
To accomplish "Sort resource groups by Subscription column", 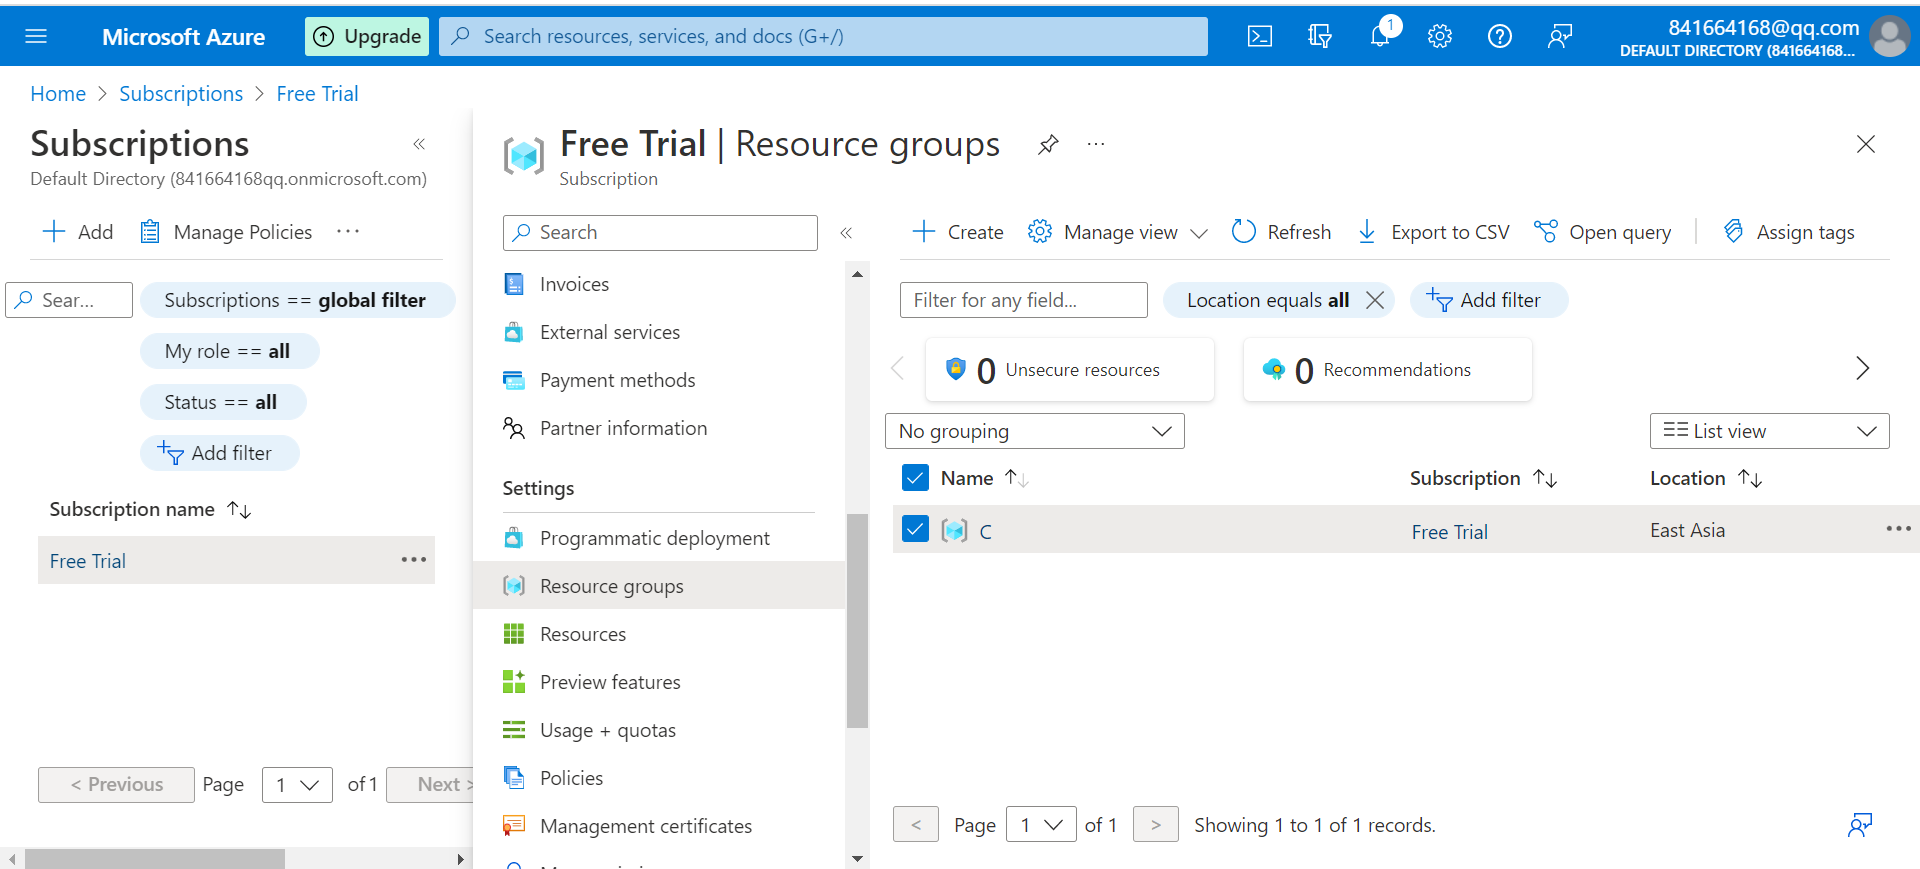I will point(1545,479).
